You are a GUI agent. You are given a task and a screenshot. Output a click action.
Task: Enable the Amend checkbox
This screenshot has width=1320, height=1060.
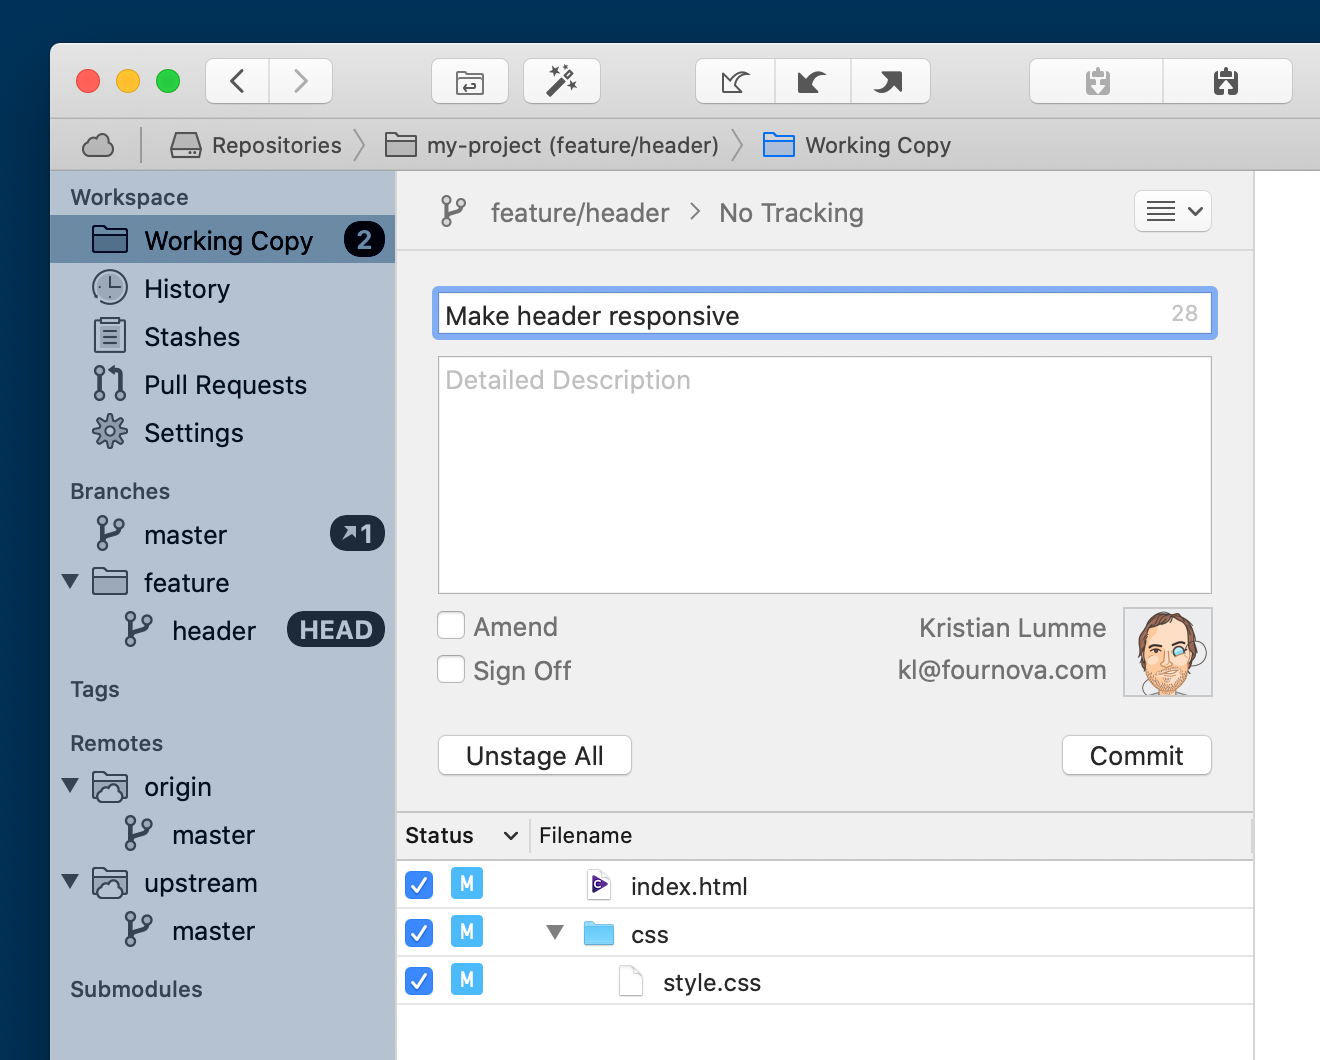point(451,626)
